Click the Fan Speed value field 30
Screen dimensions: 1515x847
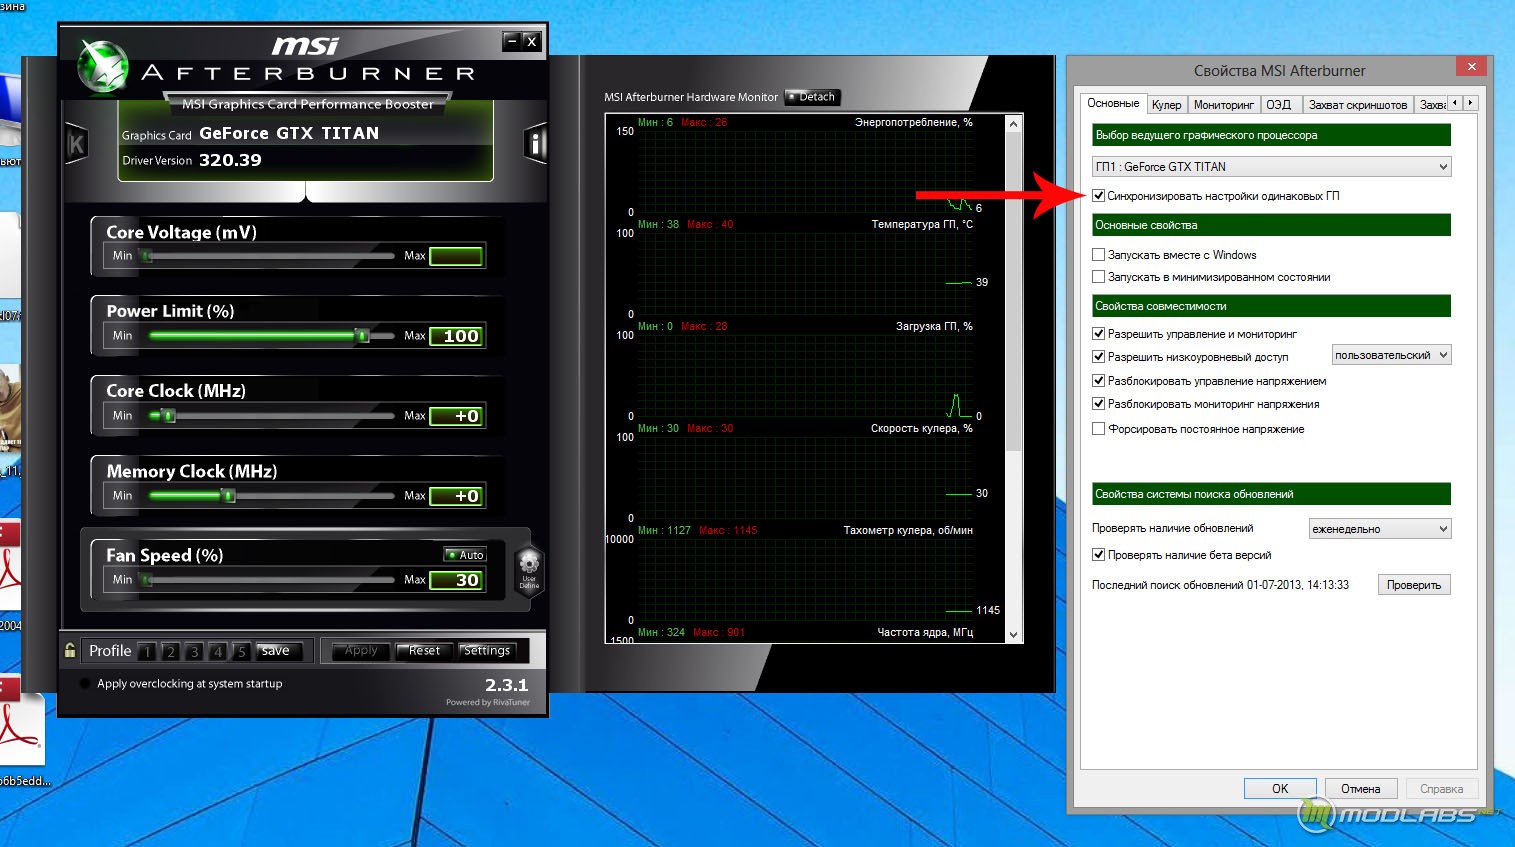click(457, 580)
